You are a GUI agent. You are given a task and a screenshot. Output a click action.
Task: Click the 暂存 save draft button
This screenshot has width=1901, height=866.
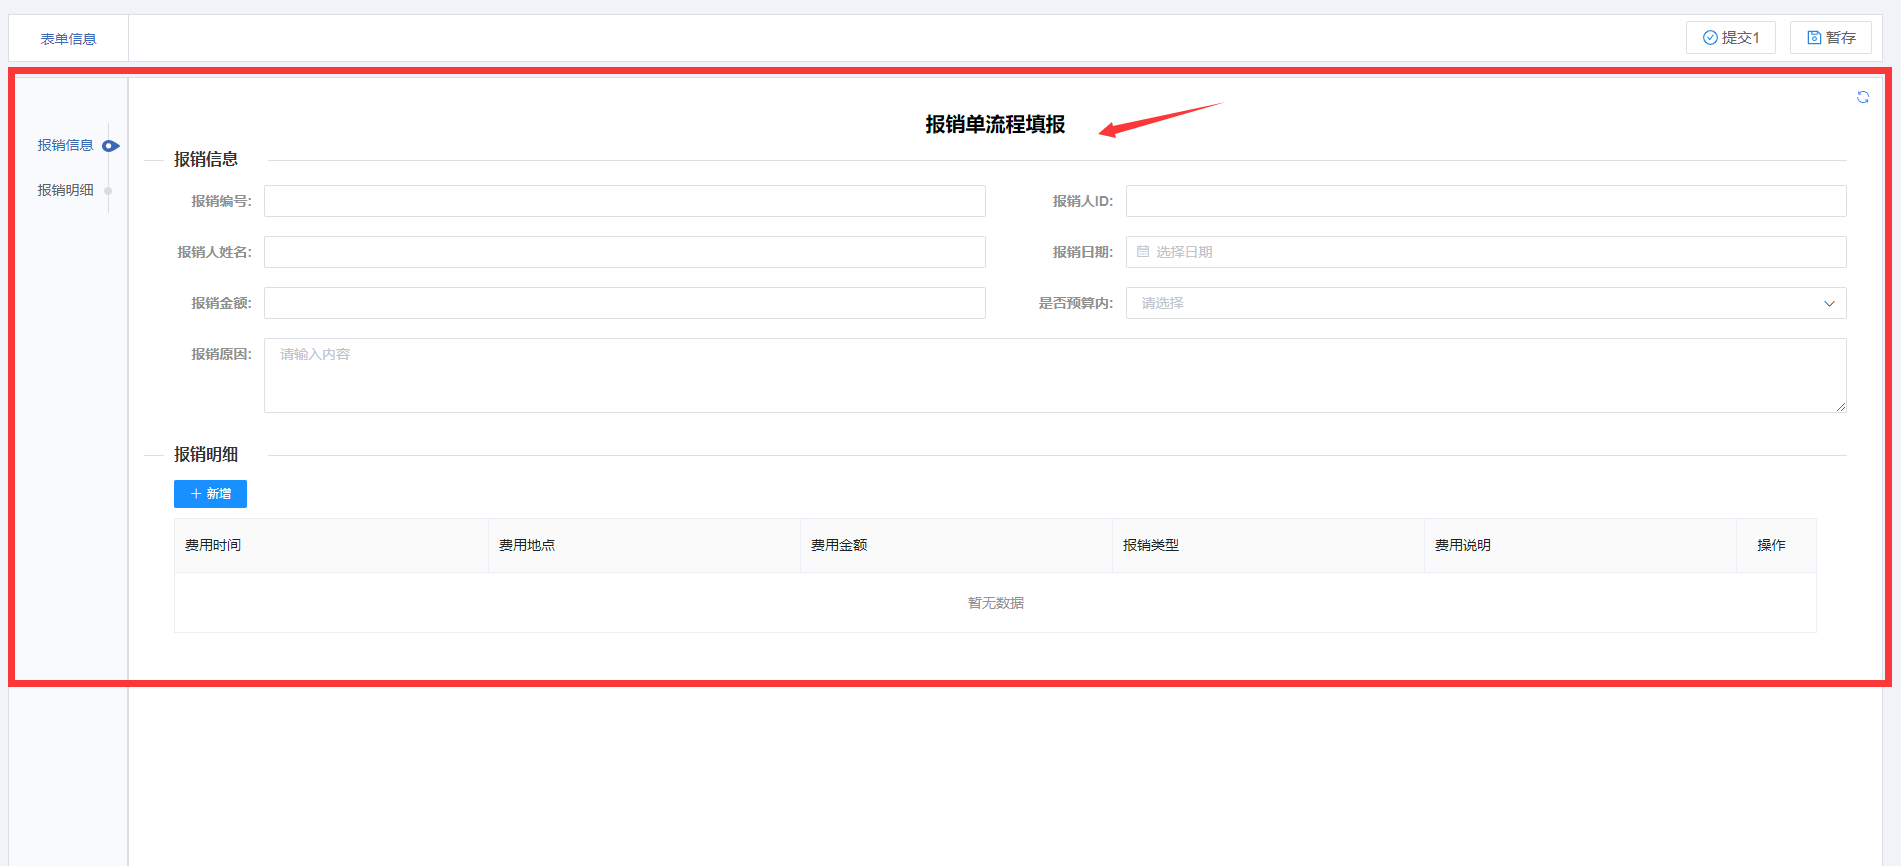click(x=1830, y=38)
